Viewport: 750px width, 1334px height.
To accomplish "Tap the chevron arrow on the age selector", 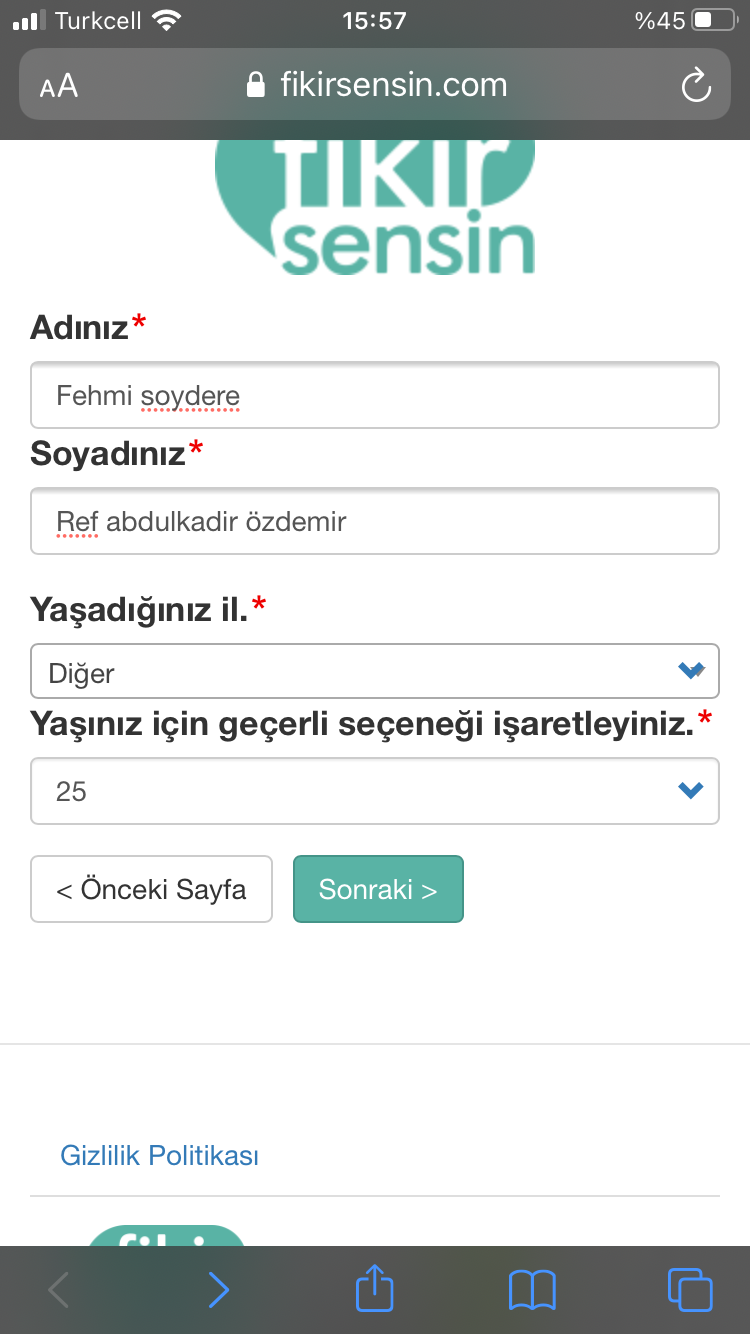I will tap(691, 791).
